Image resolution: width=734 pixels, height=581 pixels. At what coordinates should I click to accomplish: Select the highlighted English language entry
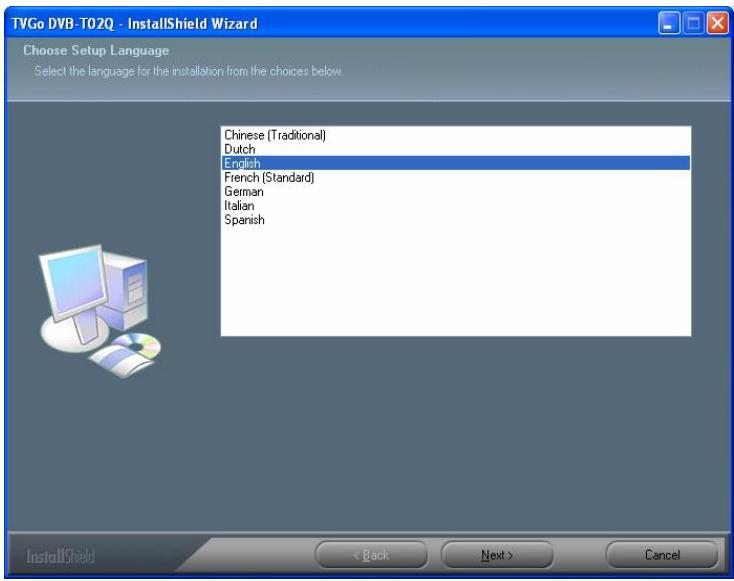(455, 163)
